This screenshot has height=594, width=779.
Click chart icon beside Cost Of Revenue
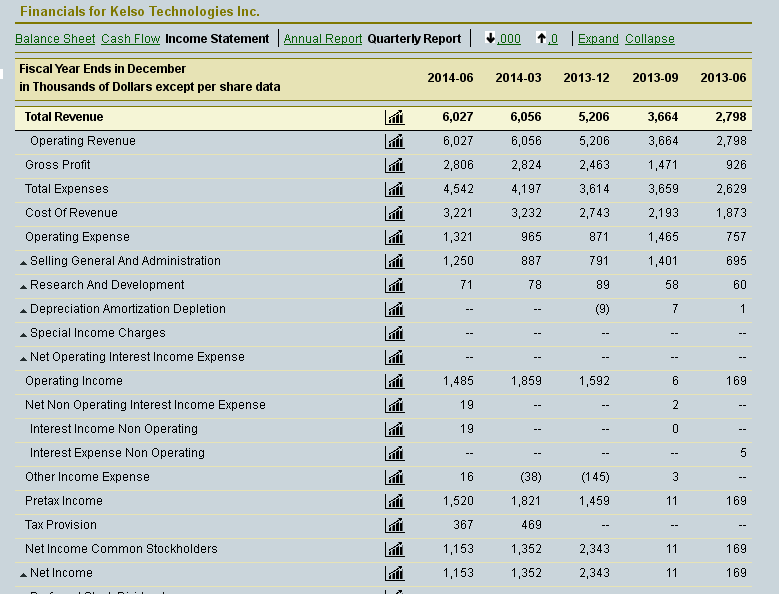395,213
